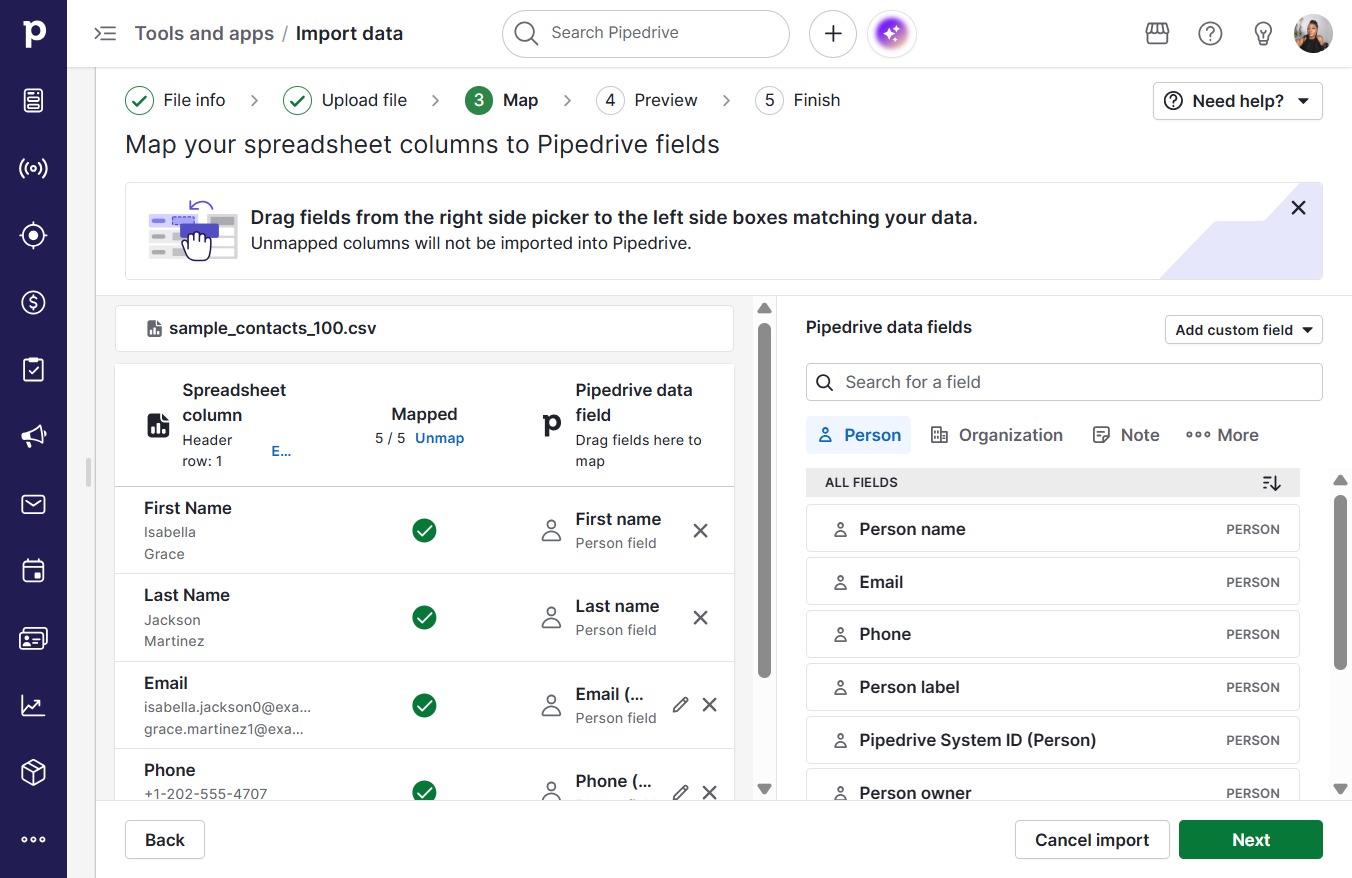Remove the Last name field mapping

(701, 618)
